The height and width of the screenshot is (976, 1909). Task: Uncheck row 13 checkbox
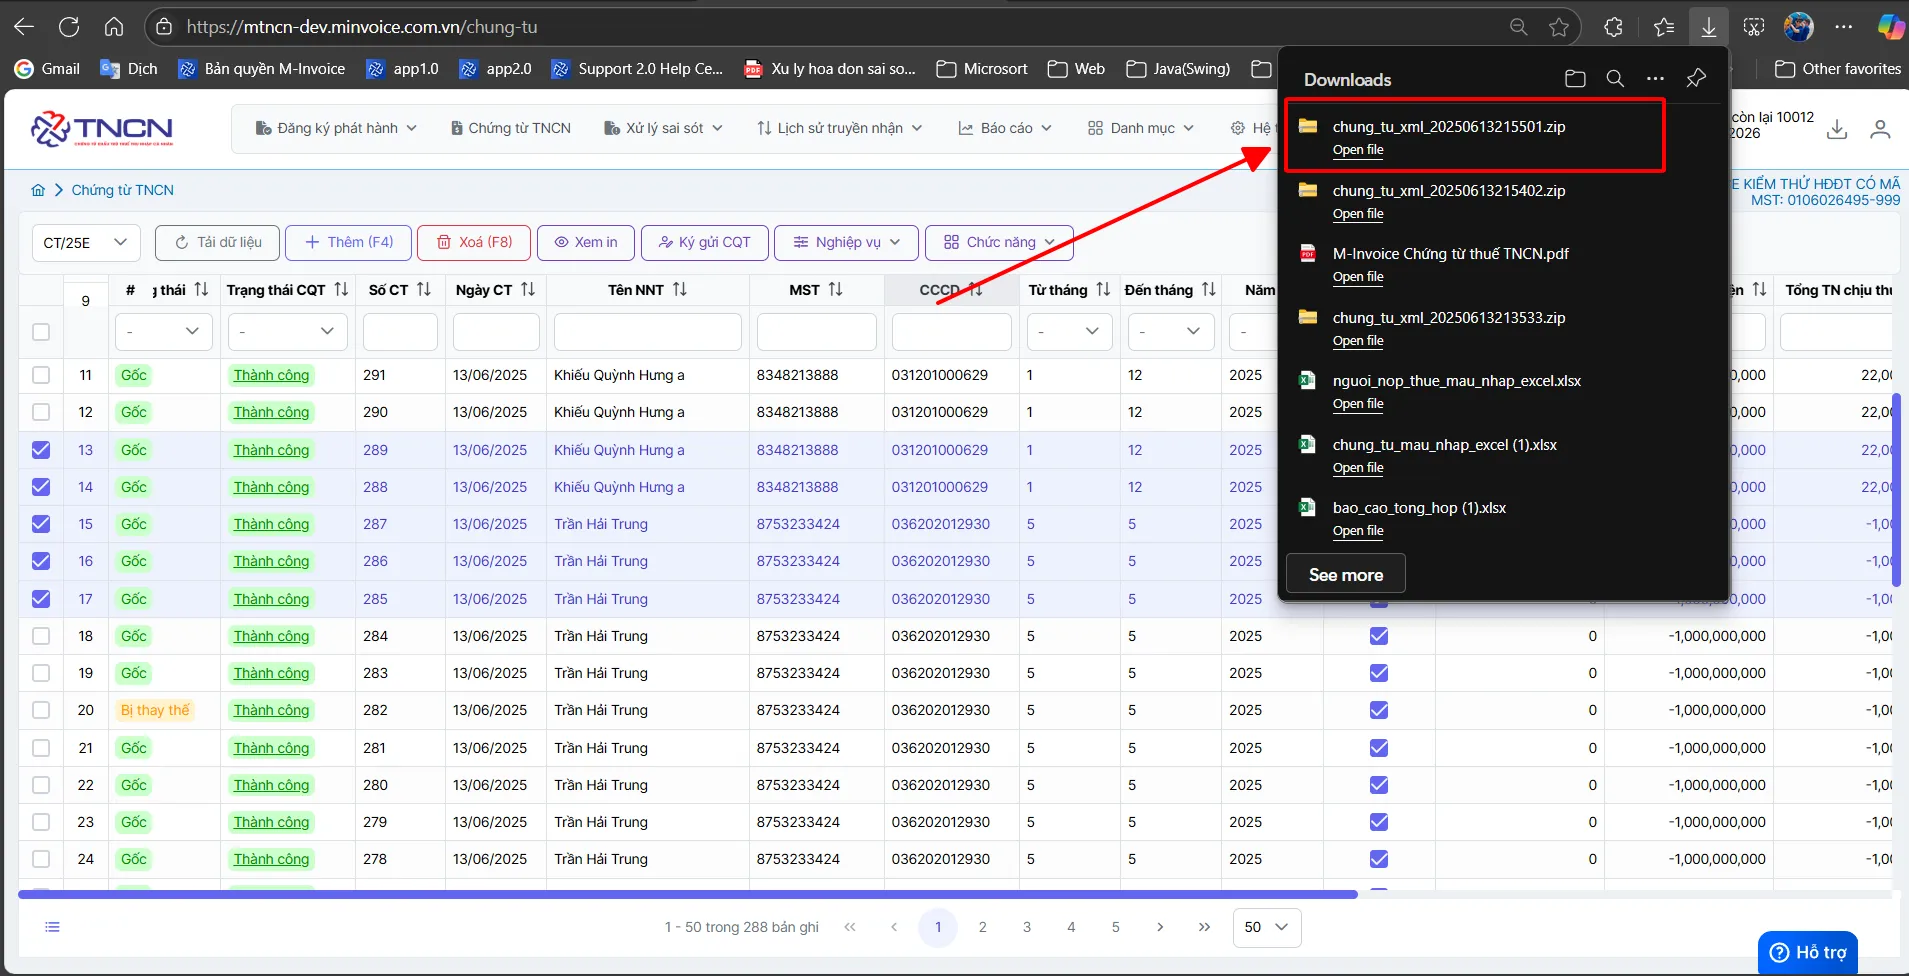point(41,450)
